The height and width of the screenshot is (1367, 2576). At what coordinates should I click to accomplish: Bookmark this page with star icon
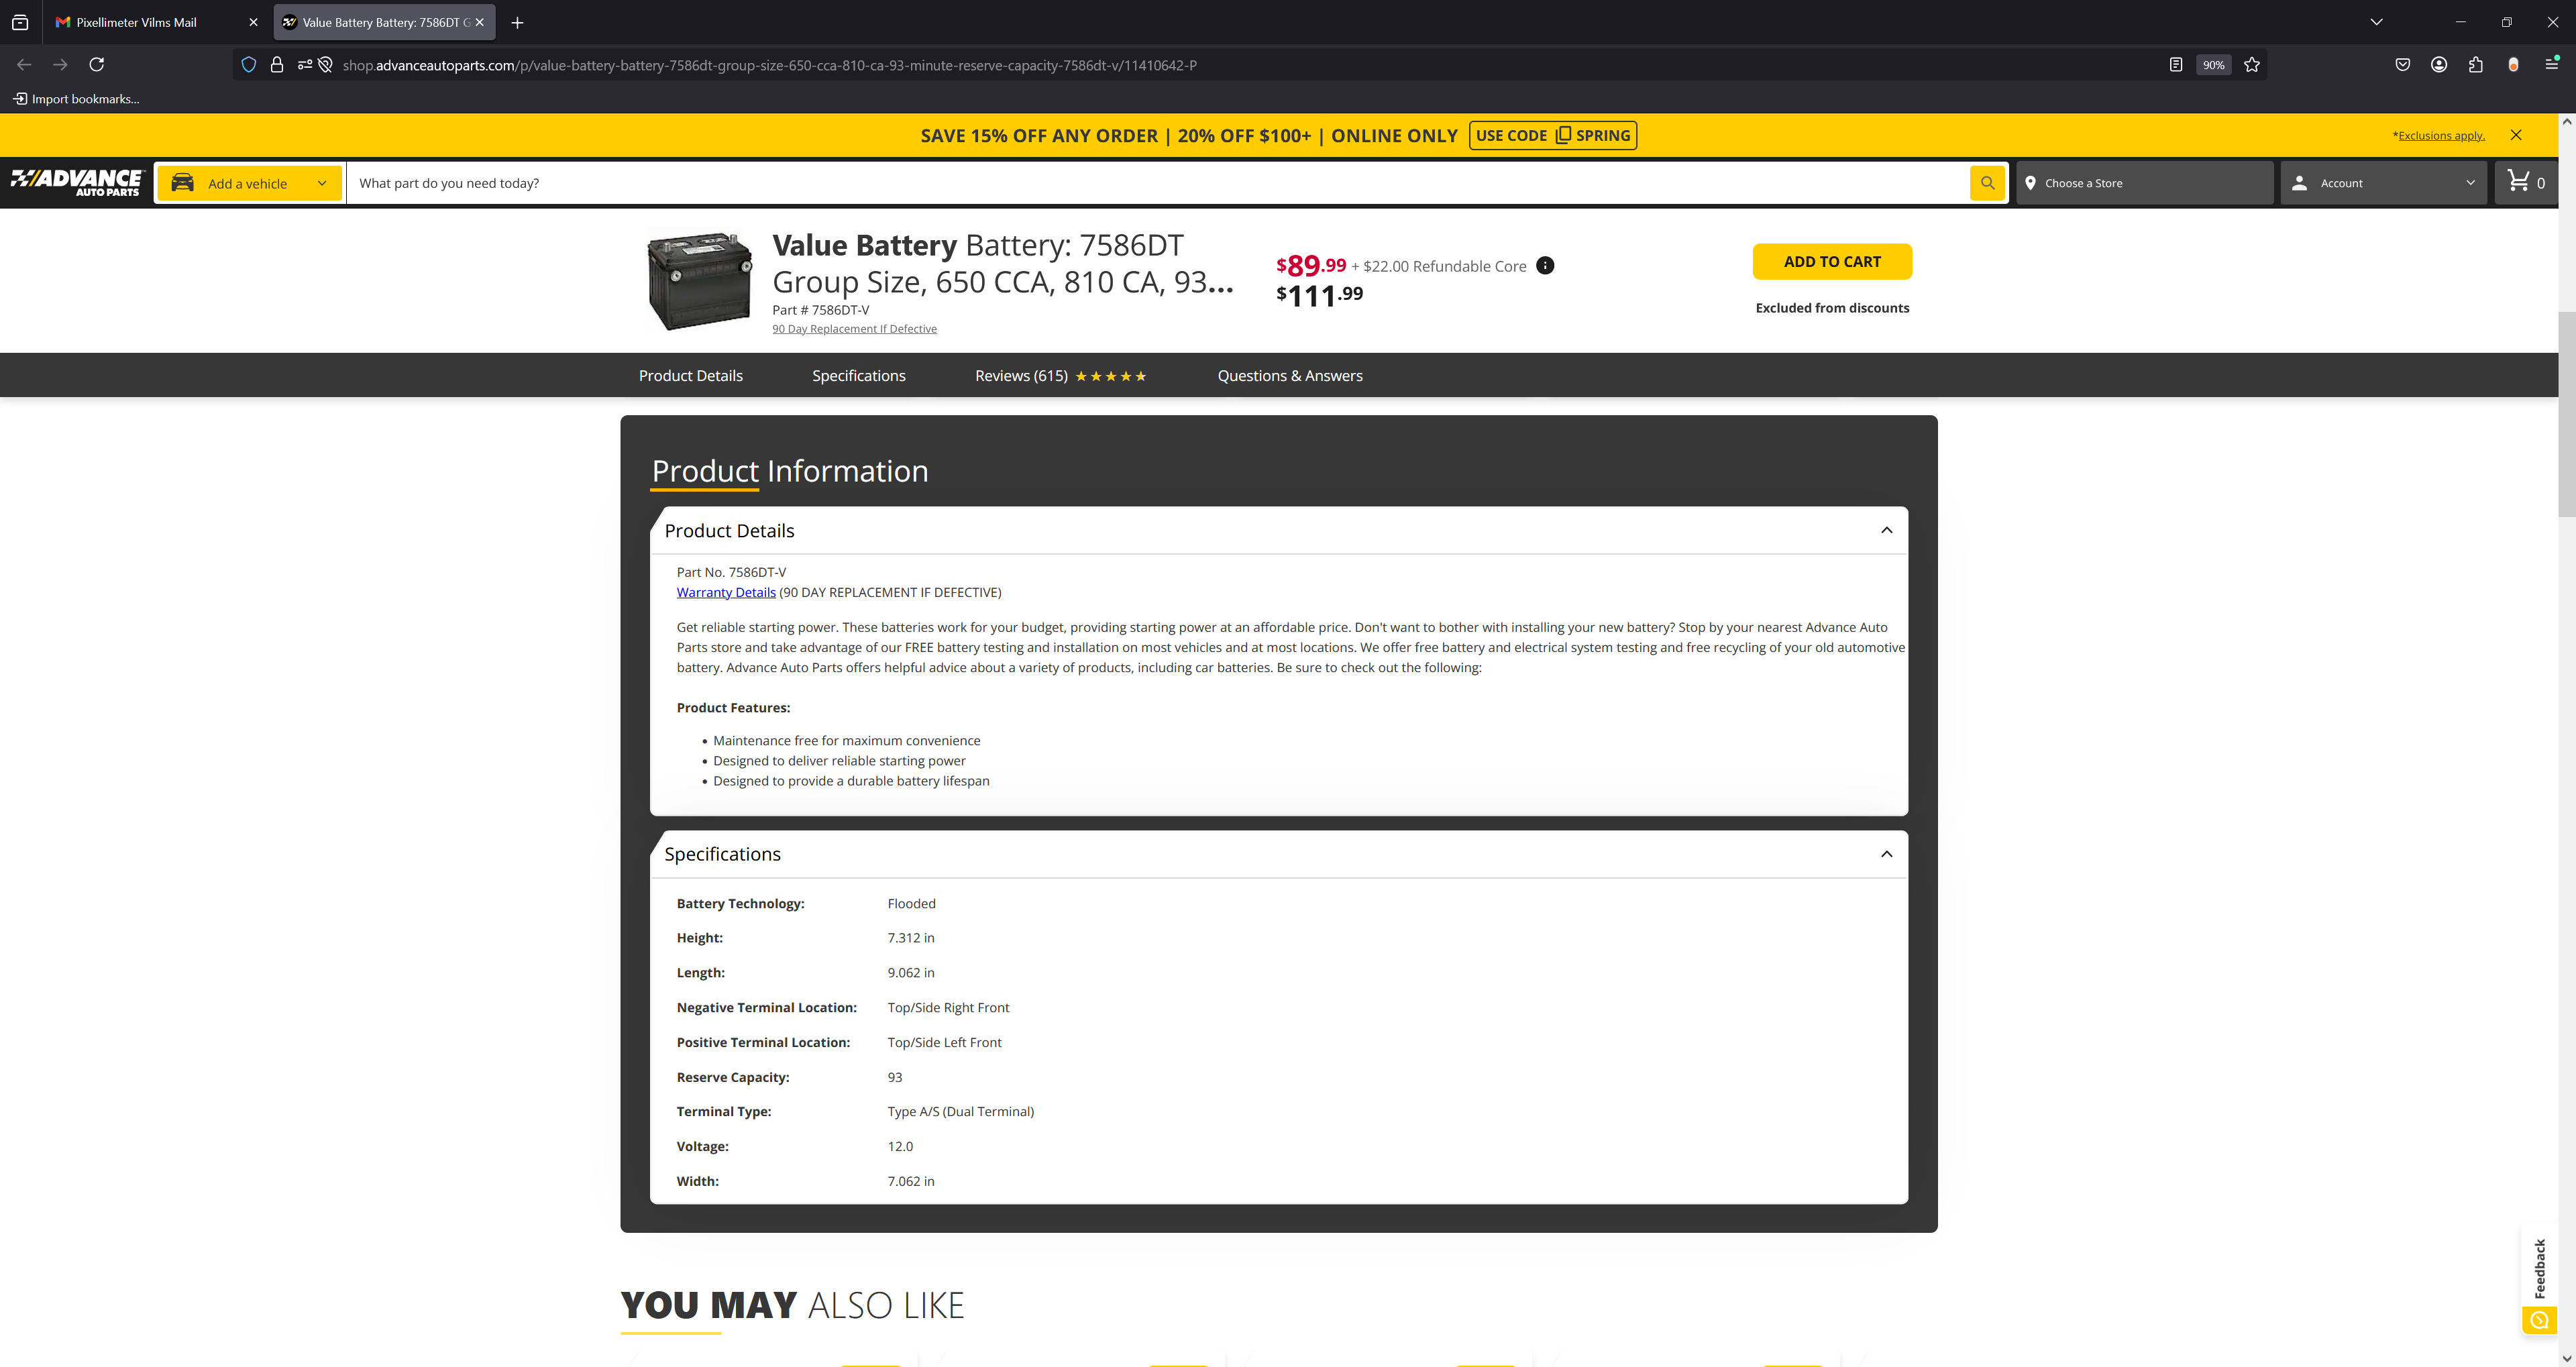2251,65
